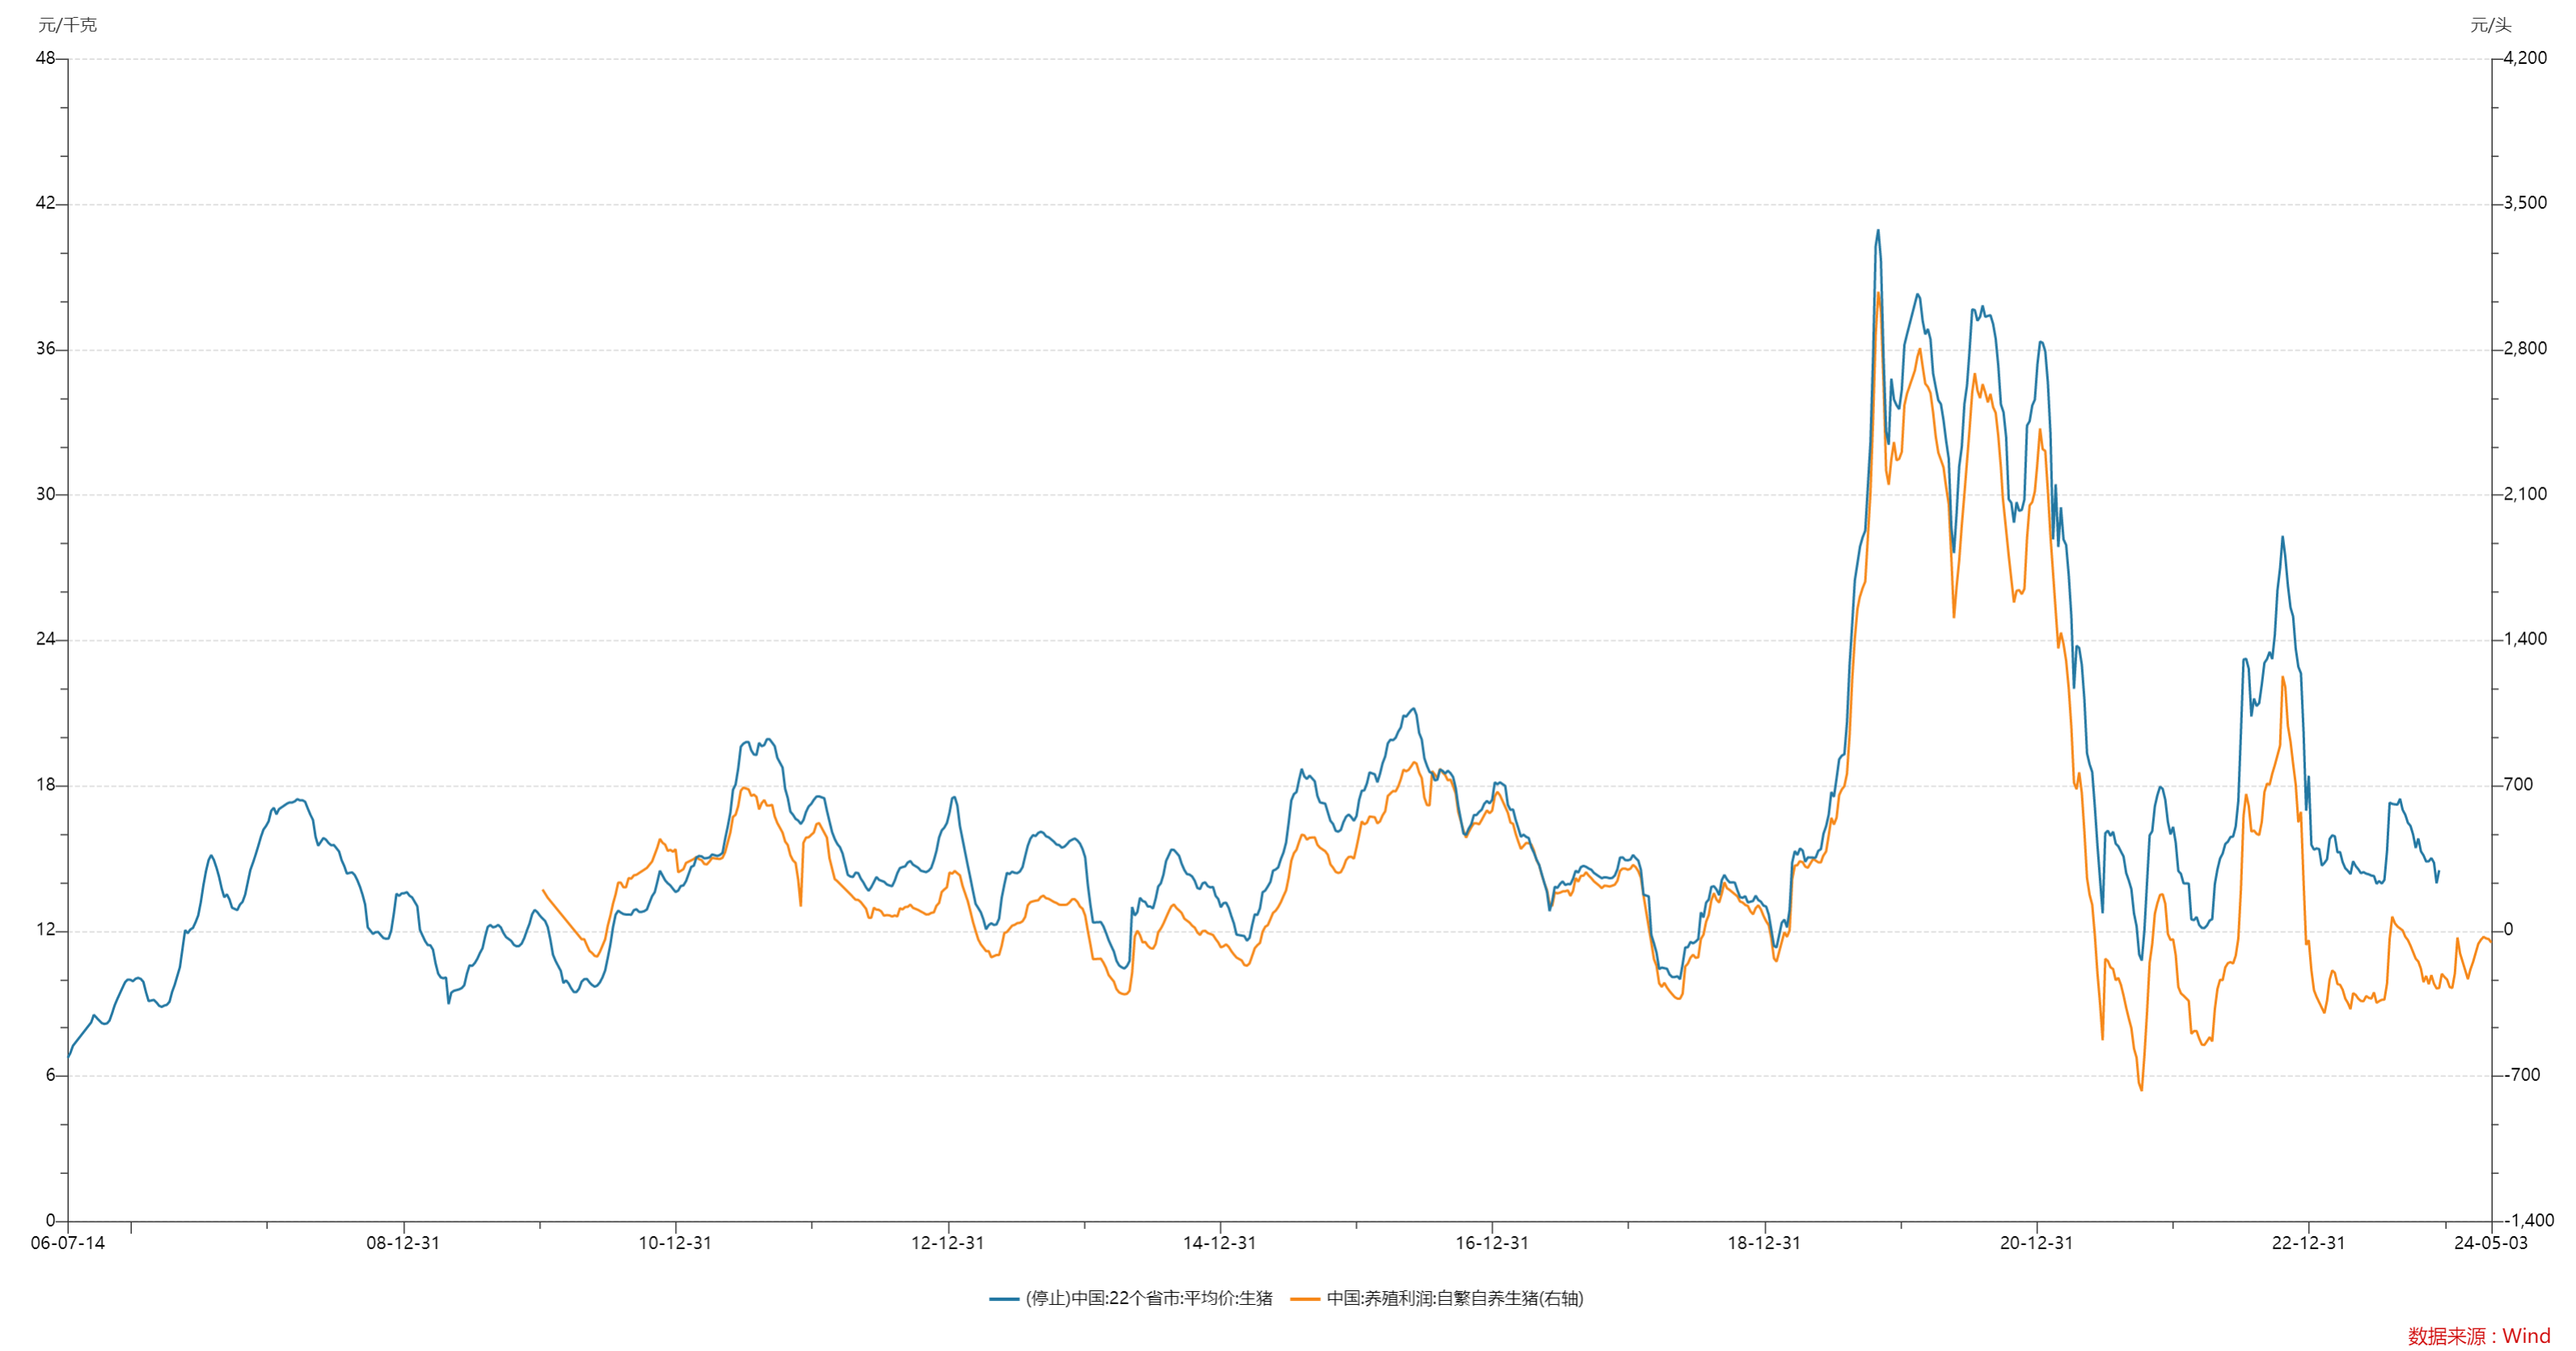The width and height of the screenshot is (2576, 1351).
Task: Click the 48 left axis value label
Action: coord(45,58)
